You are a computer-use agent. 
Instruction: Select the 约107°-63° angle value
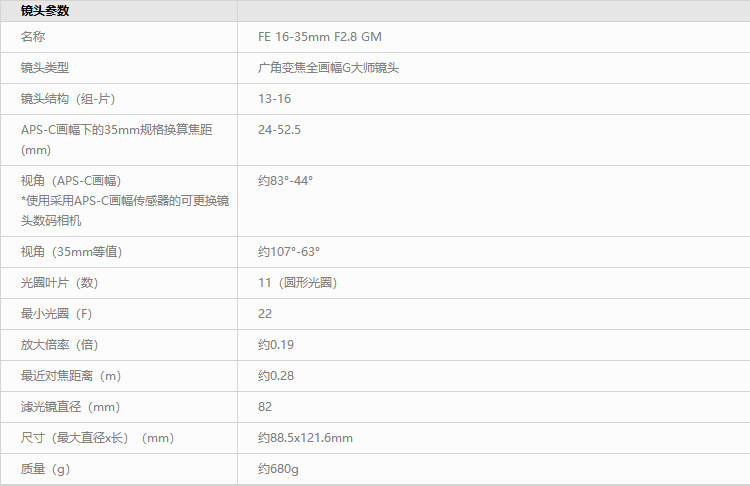[289, 252]
